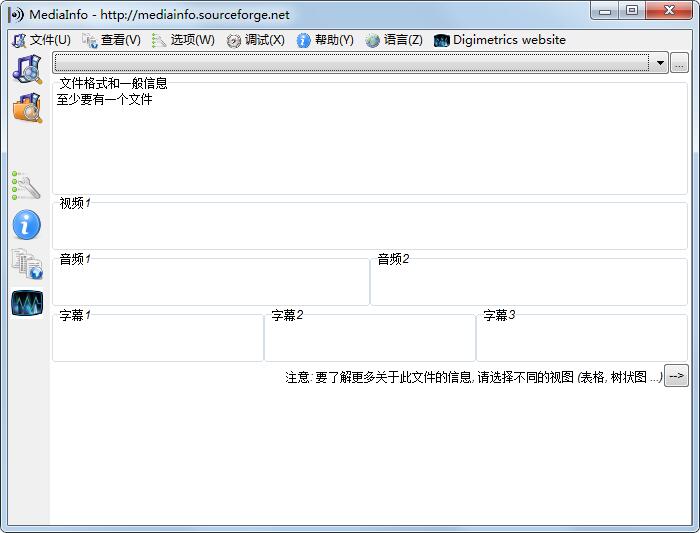Click the blue About info sidebar icon
Screen dimensions: 700x533
pyautogui.click(x=26, y=225)
